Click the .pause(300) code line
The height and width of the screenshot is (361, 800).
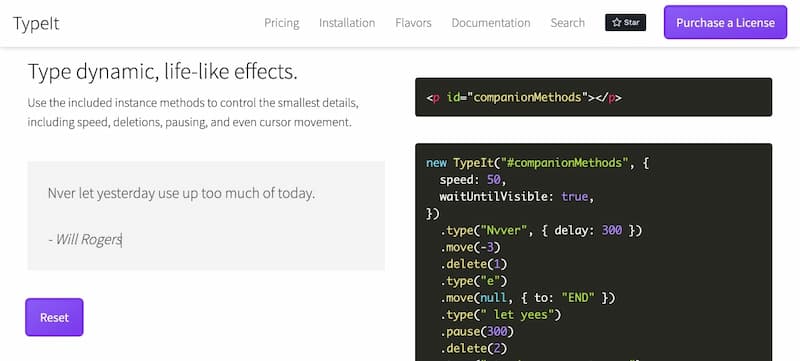477,331
